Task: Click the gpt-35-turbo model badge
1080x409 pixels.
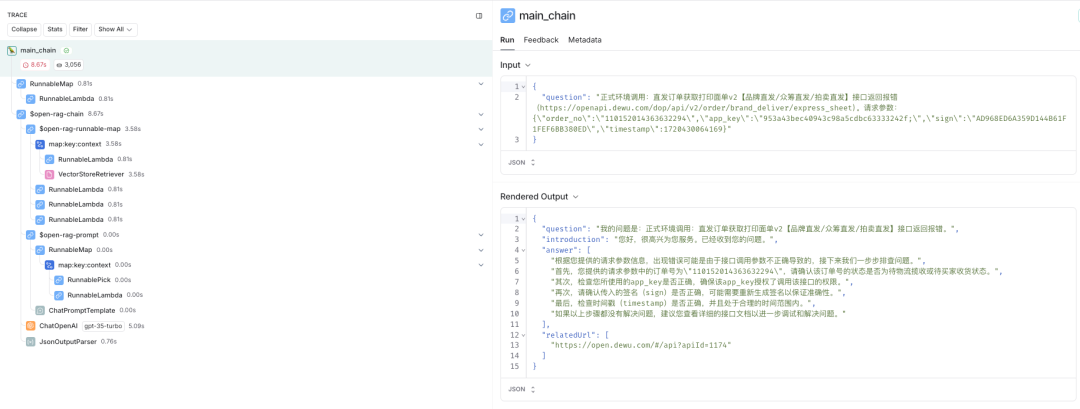Action: 103,326
